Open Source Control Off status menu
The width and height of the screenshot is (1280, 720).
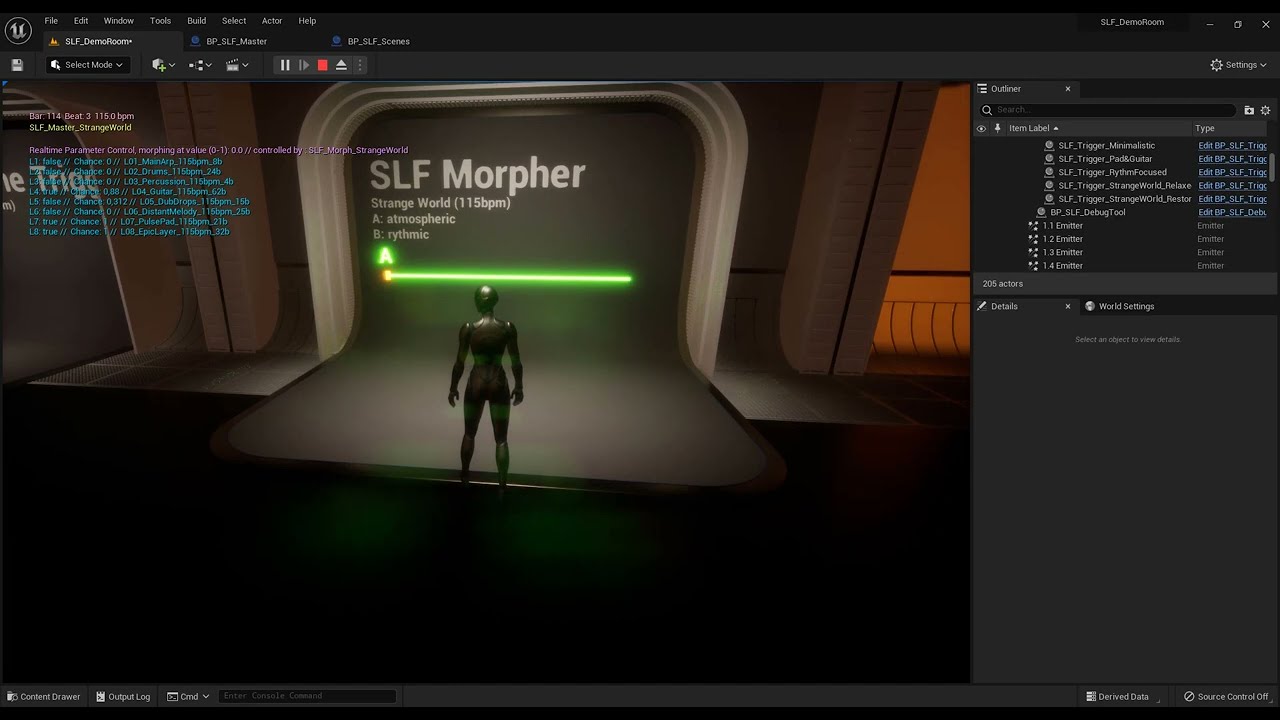click(x=1226, y=696)
